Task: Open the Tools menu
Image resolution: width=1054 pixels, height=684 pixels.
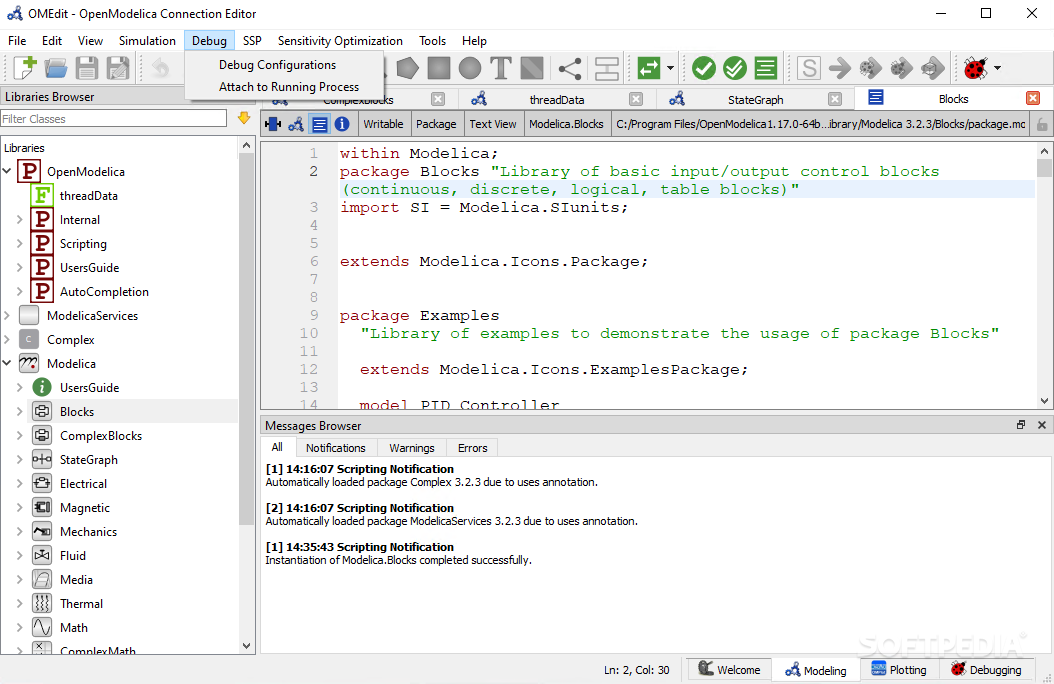Action: pyautogui.click(x=432, y=40)
